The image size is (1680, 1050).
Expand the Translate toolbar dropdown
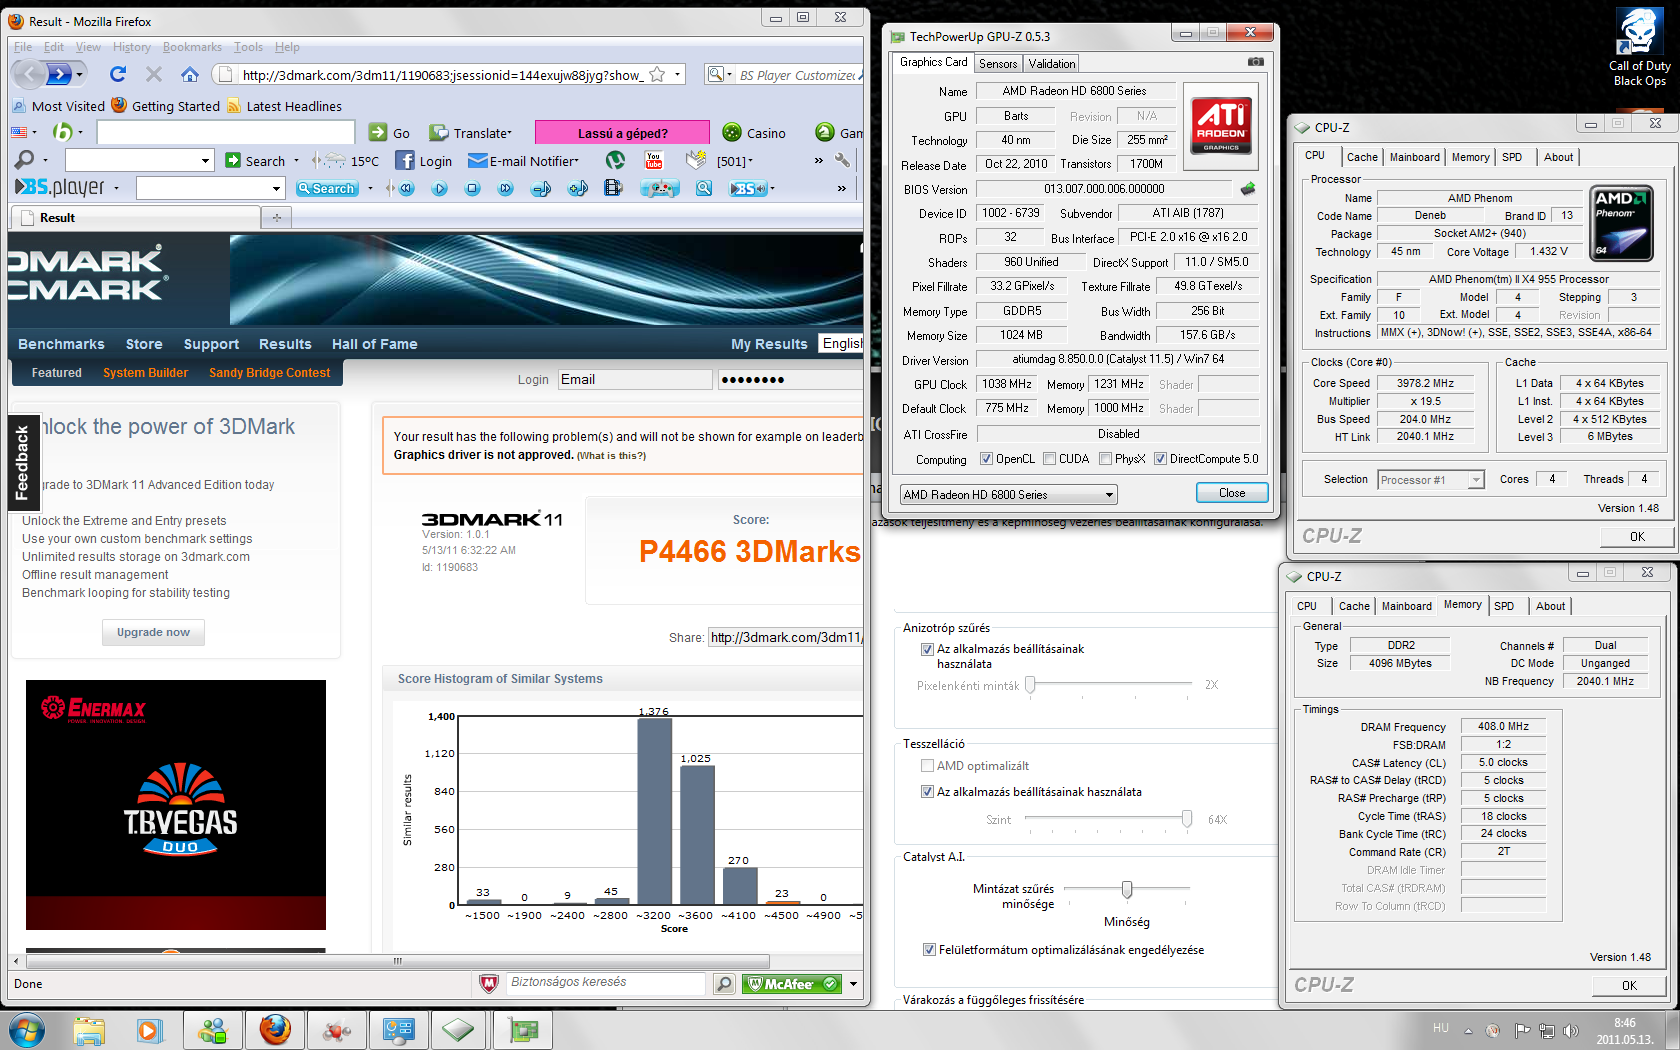pyautogui.click(x=510, y=133)
